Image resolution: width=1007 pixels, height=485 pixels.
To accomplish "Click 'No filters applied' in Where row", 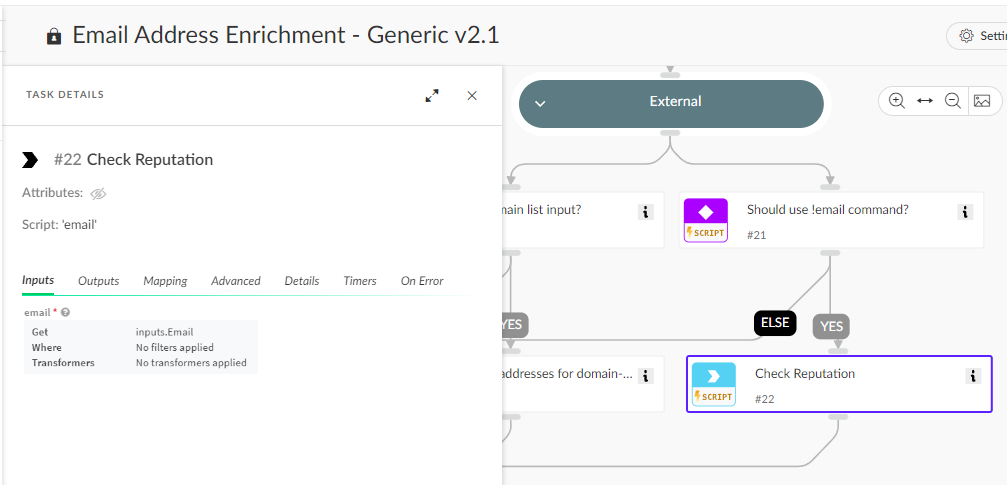I will (175, 348).
